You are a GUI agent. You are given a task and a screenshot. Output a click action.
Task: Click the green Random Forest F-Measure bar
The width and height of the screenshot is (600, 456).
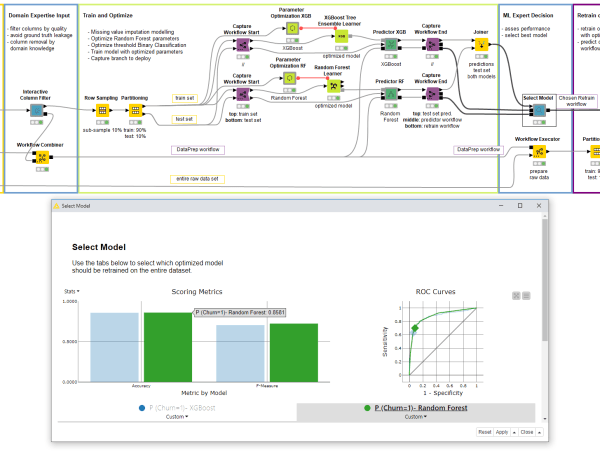(294, 353)
